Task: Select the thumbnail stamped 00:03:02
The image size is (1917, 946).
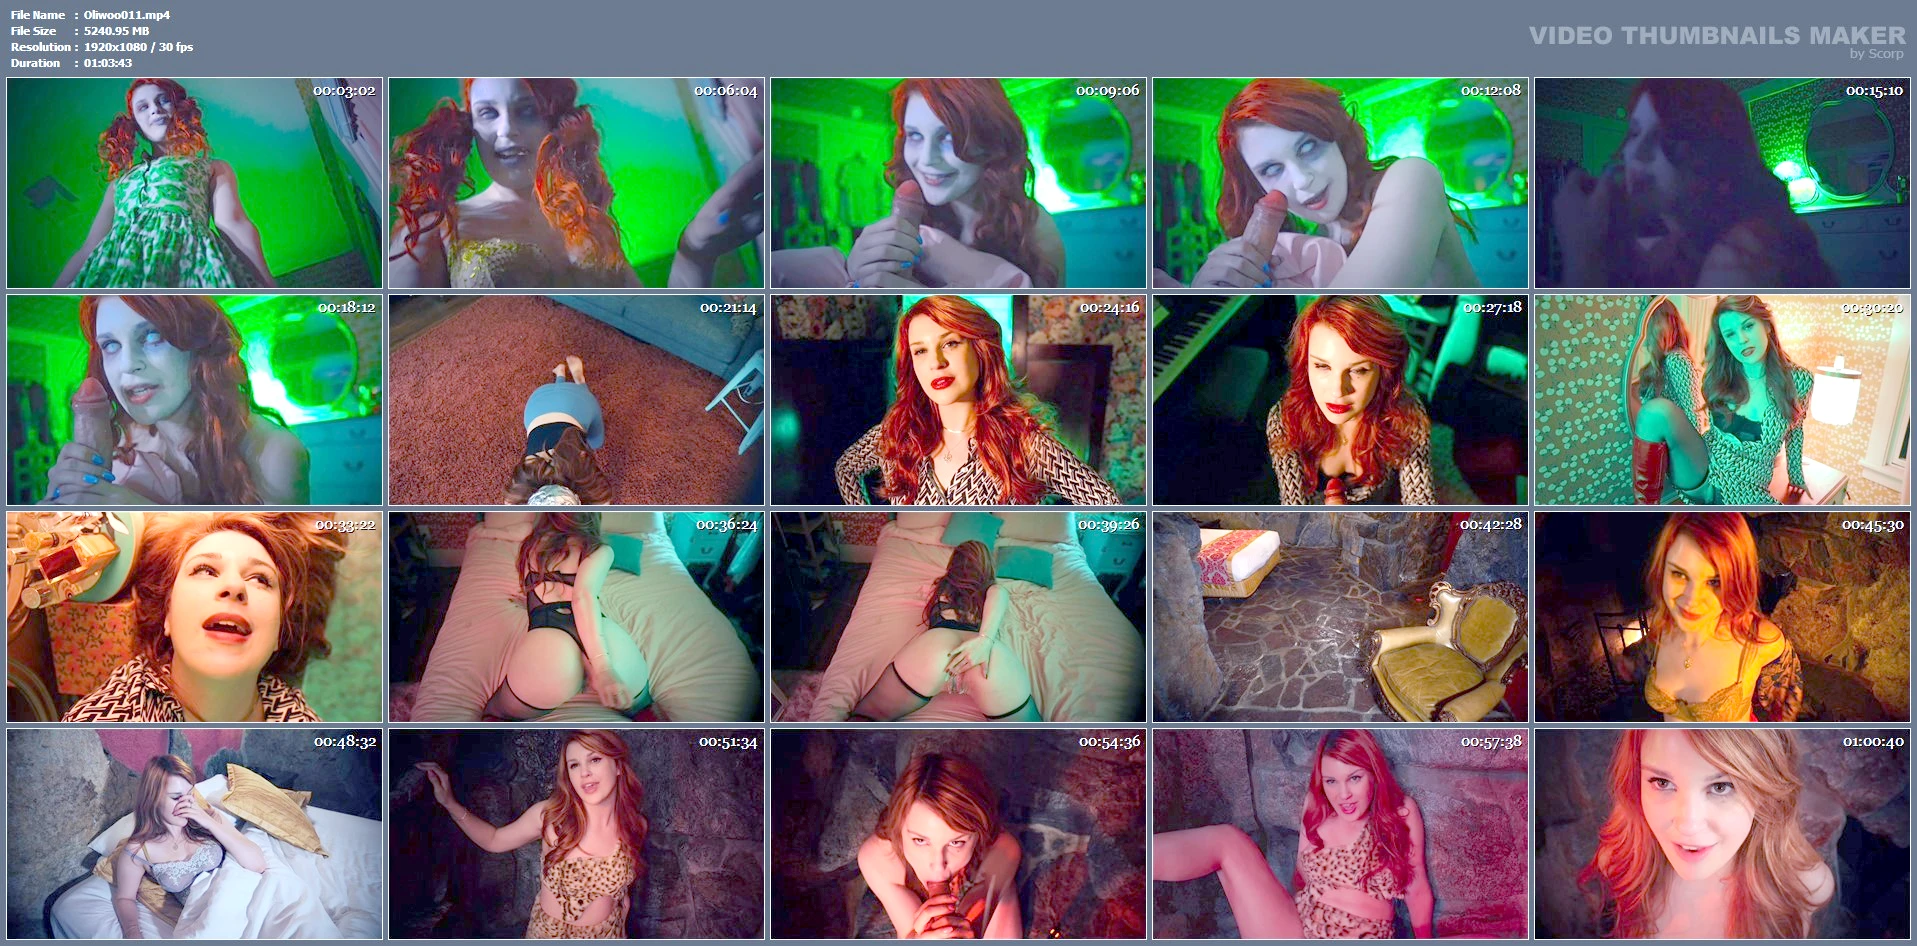Action: [x=194, y=183]
